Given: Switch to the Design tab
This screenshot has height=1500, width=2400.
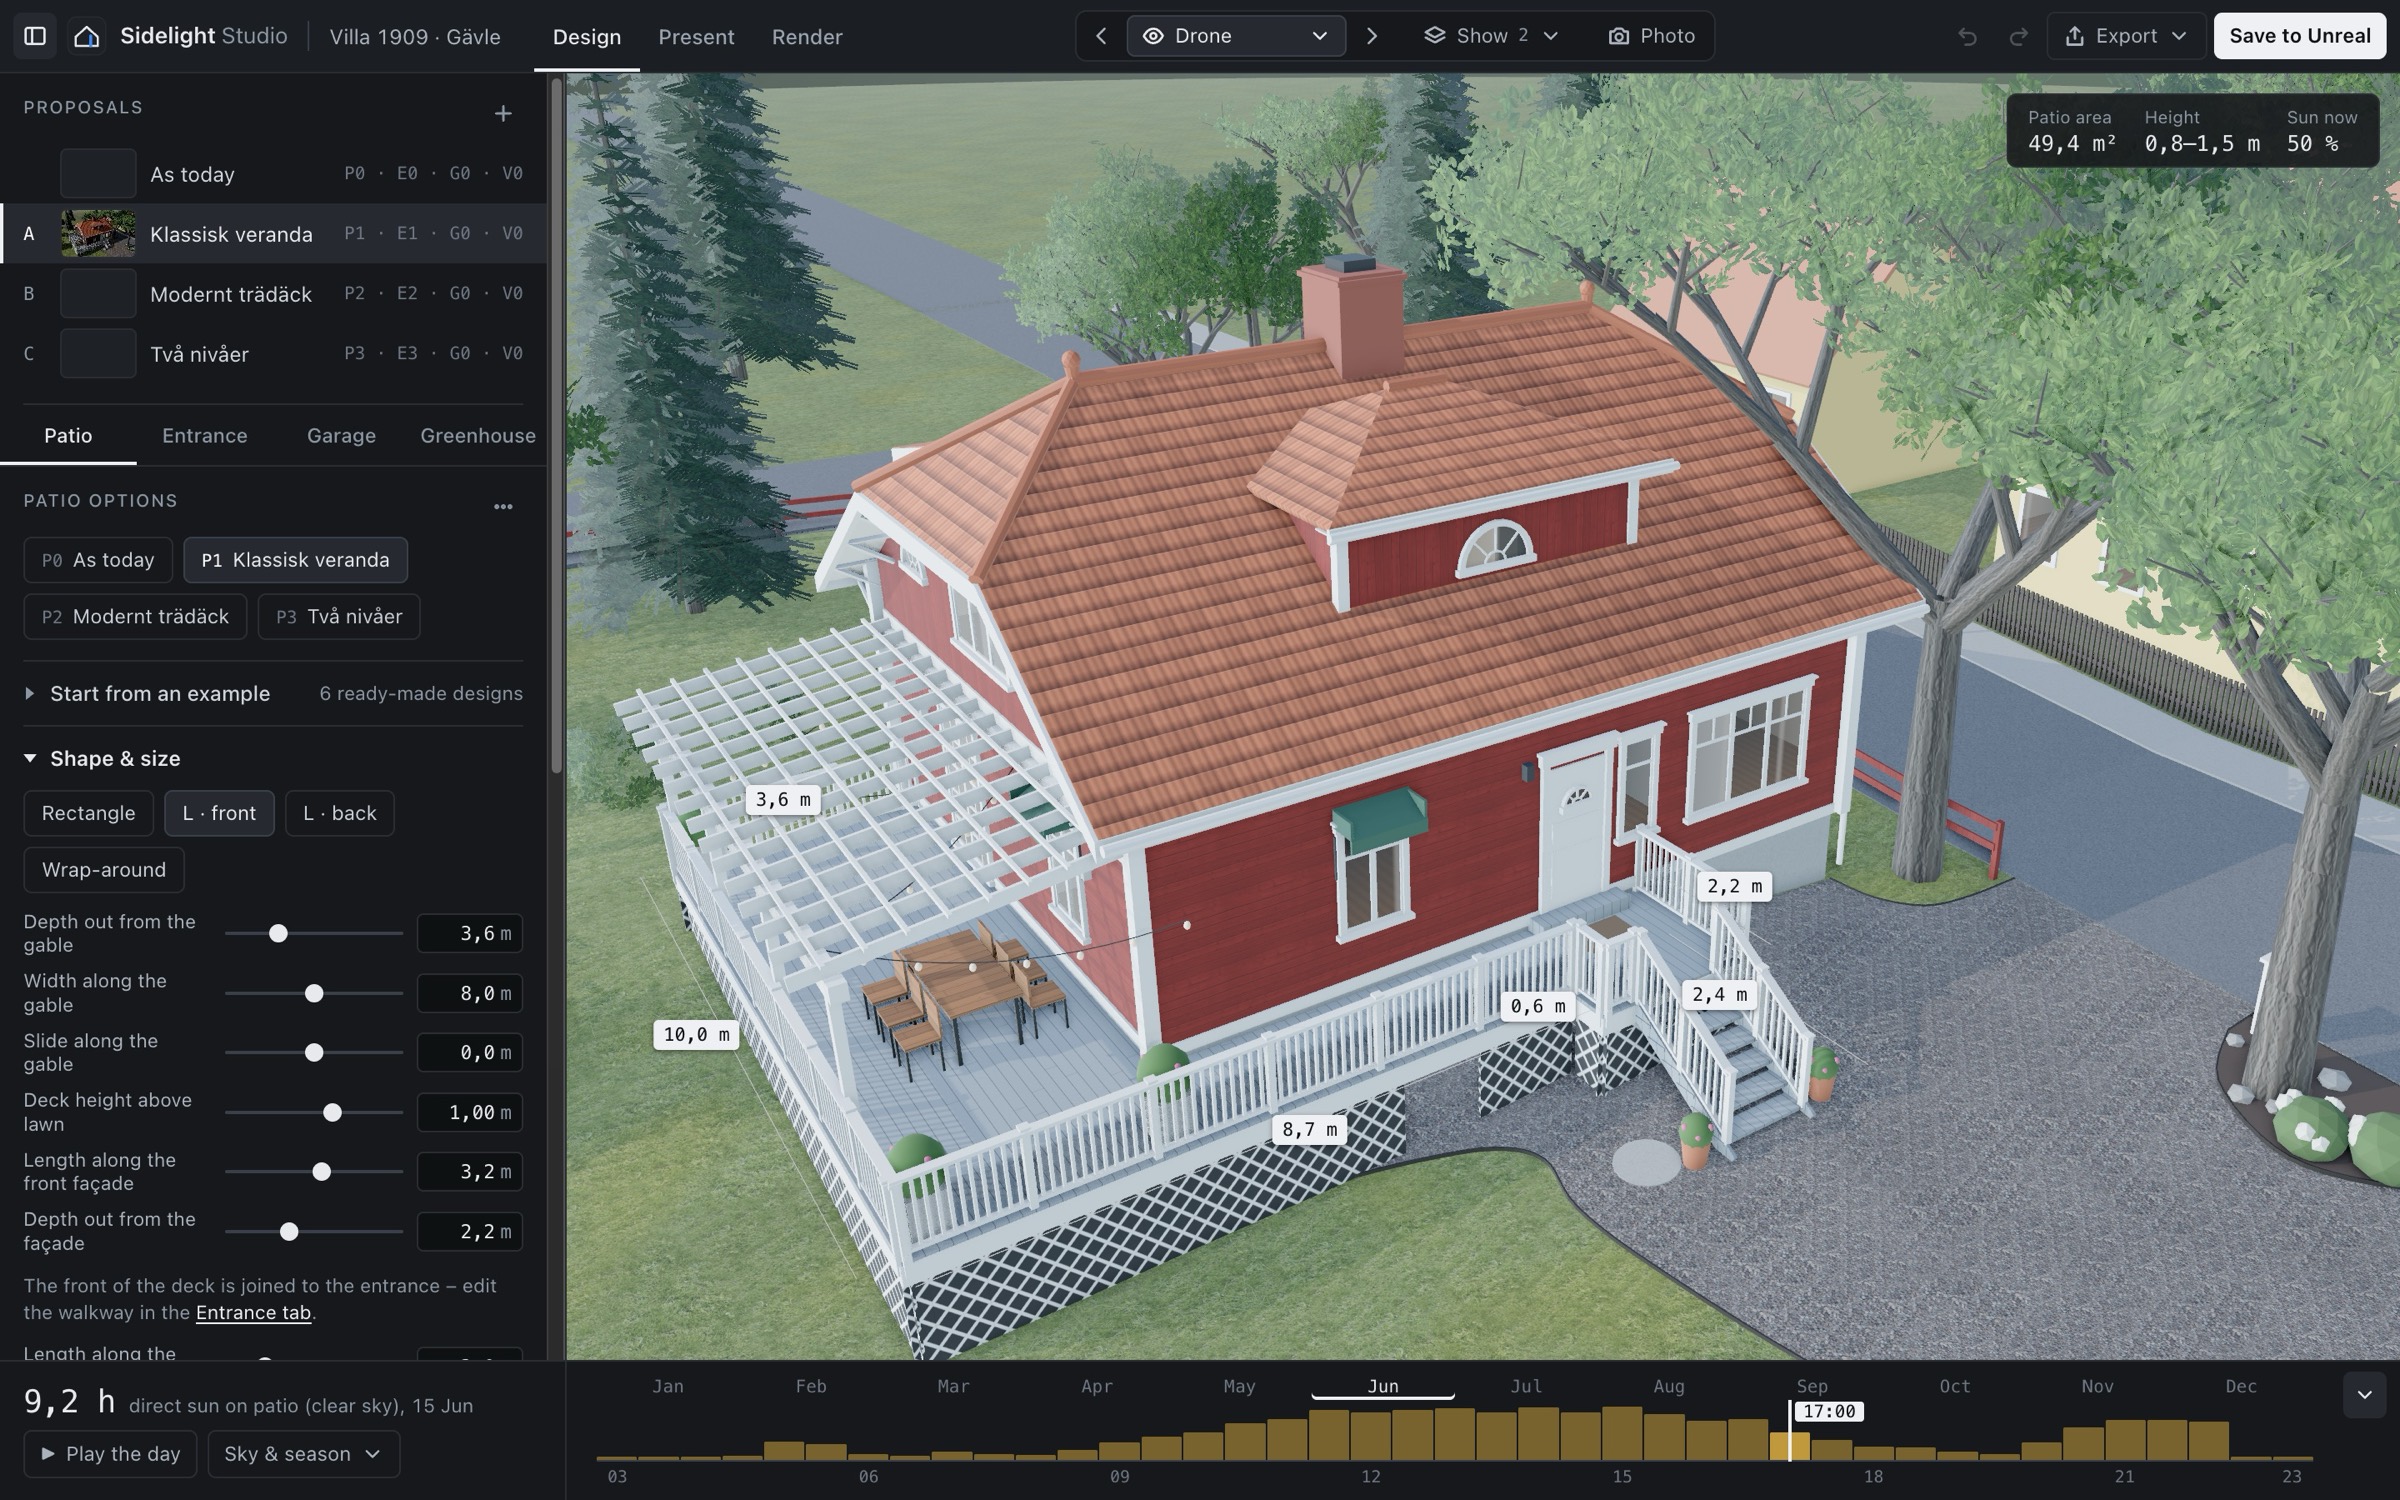Looking at the screenshot, I should pyautogui.click(x=587, y=37).
